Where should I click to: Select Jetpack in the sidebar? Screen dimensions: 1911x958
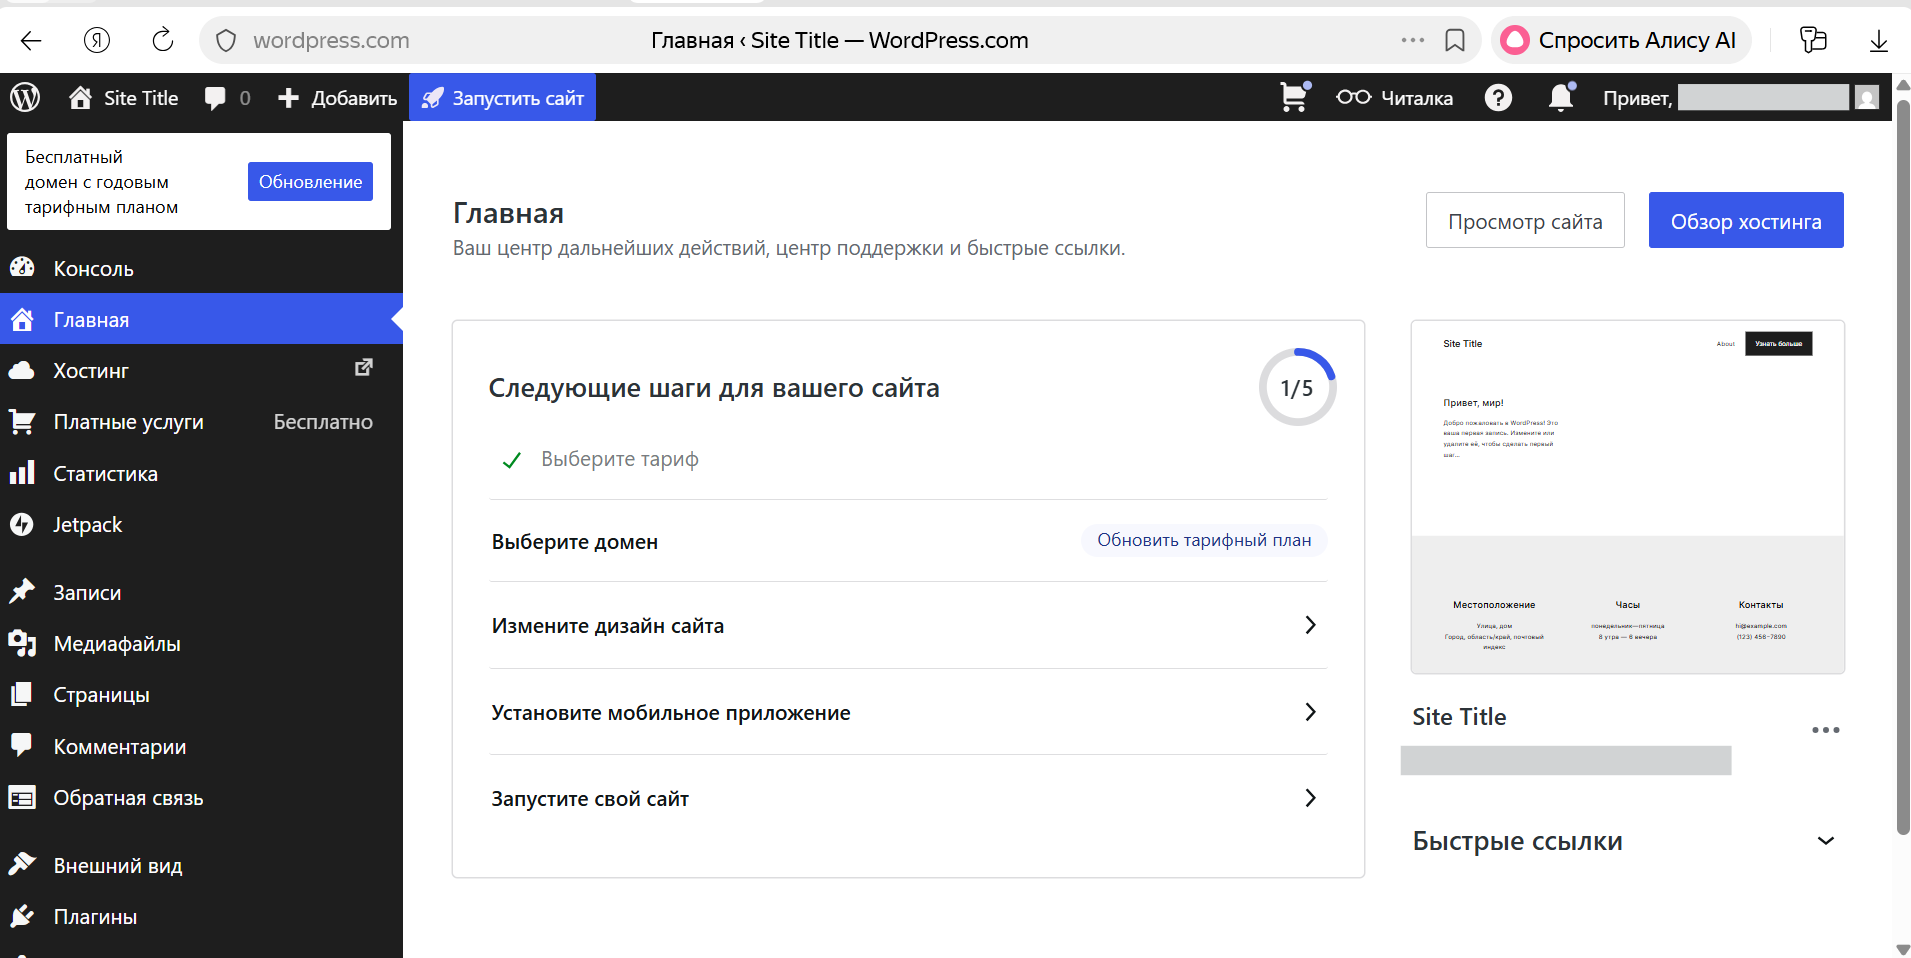86,524
